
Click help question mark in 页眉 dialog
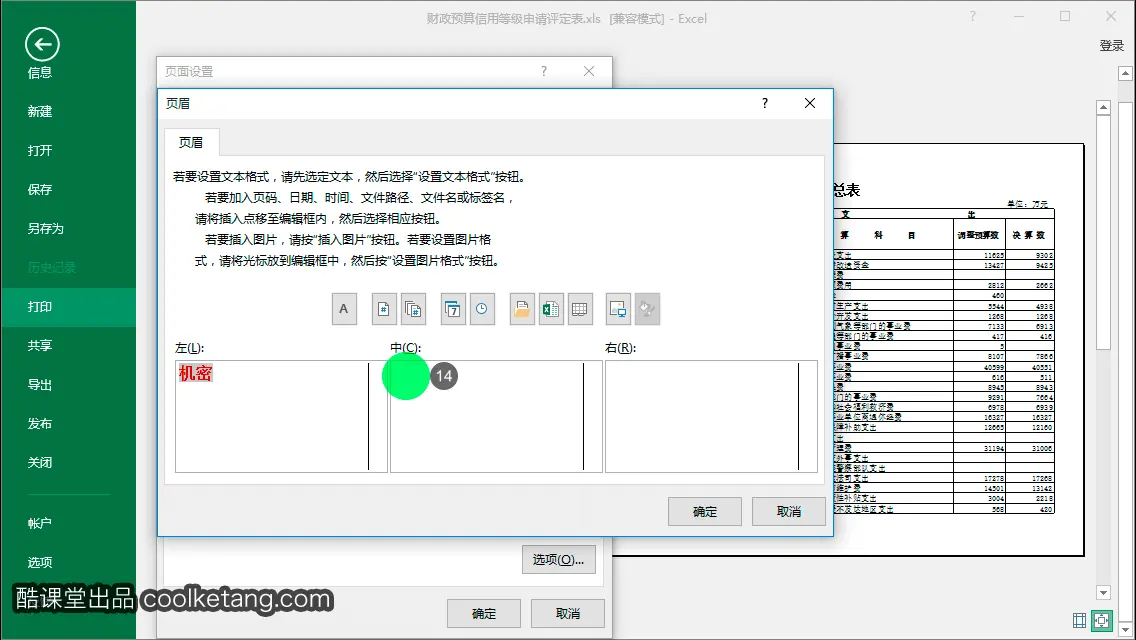click(765, 104)
